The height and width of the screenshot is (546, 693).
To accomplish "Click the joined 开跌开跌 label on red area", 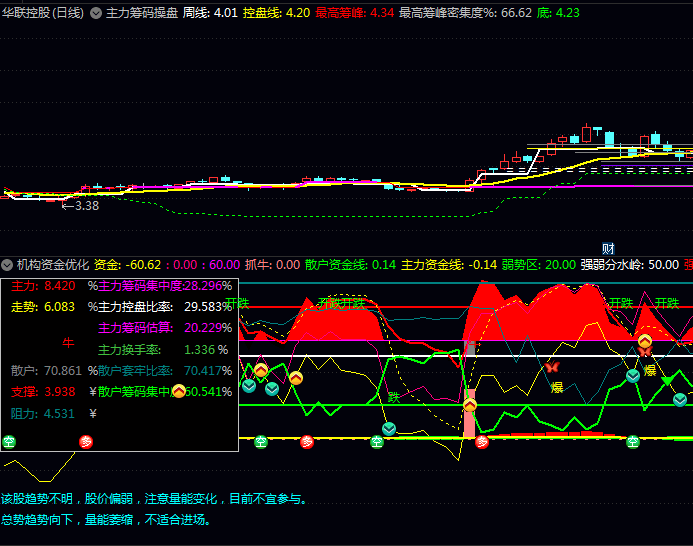I will 342,303.
